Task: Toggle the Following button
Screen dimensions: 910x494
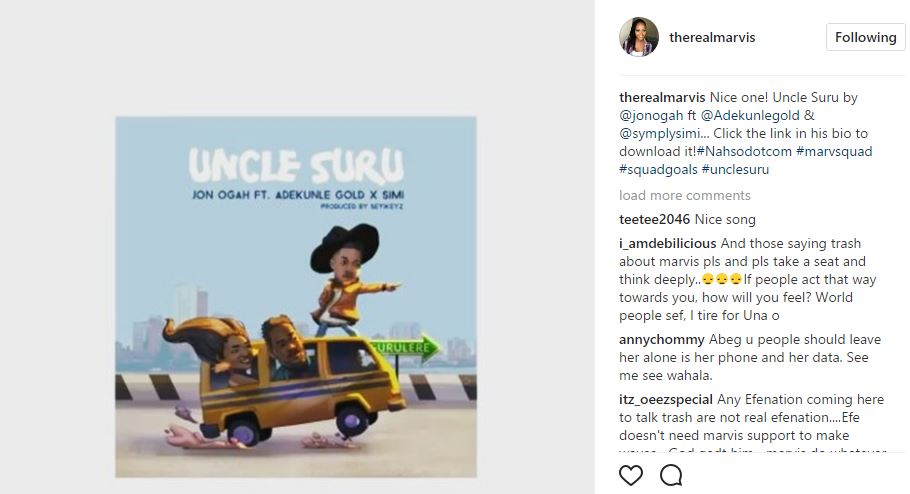Action: tap(865, 38)
